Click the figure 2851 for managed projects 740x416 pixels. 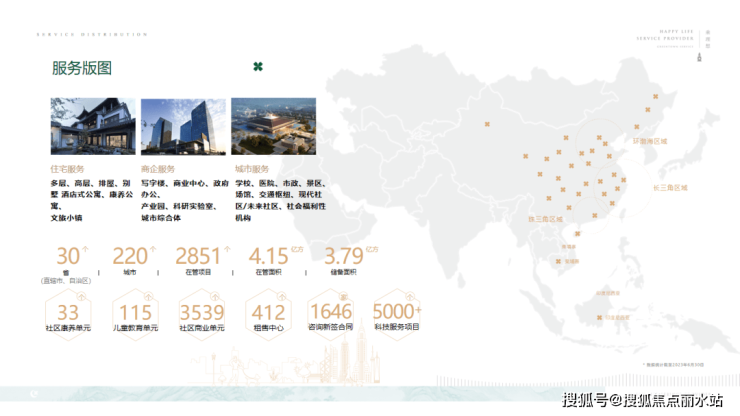tap(198, 256)
